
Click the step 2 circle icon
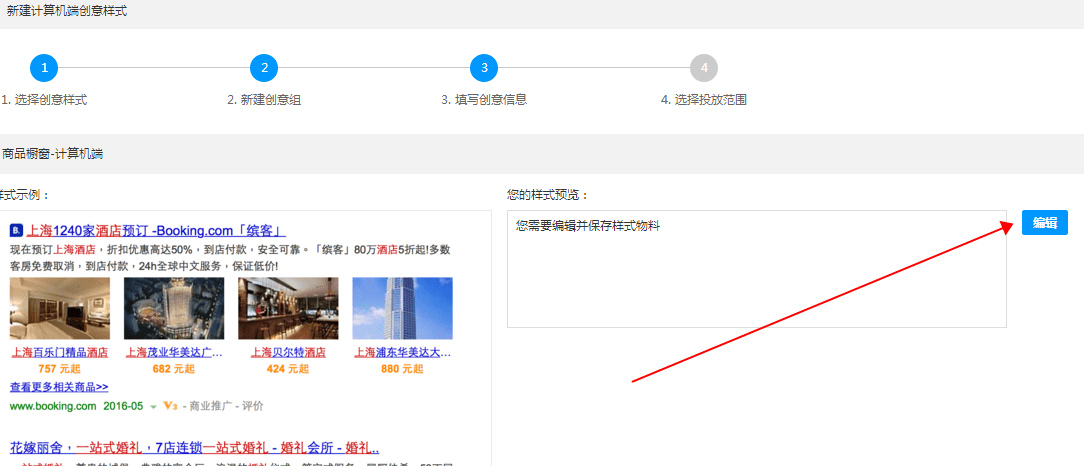pyautogui.click(x=264, y=68)
